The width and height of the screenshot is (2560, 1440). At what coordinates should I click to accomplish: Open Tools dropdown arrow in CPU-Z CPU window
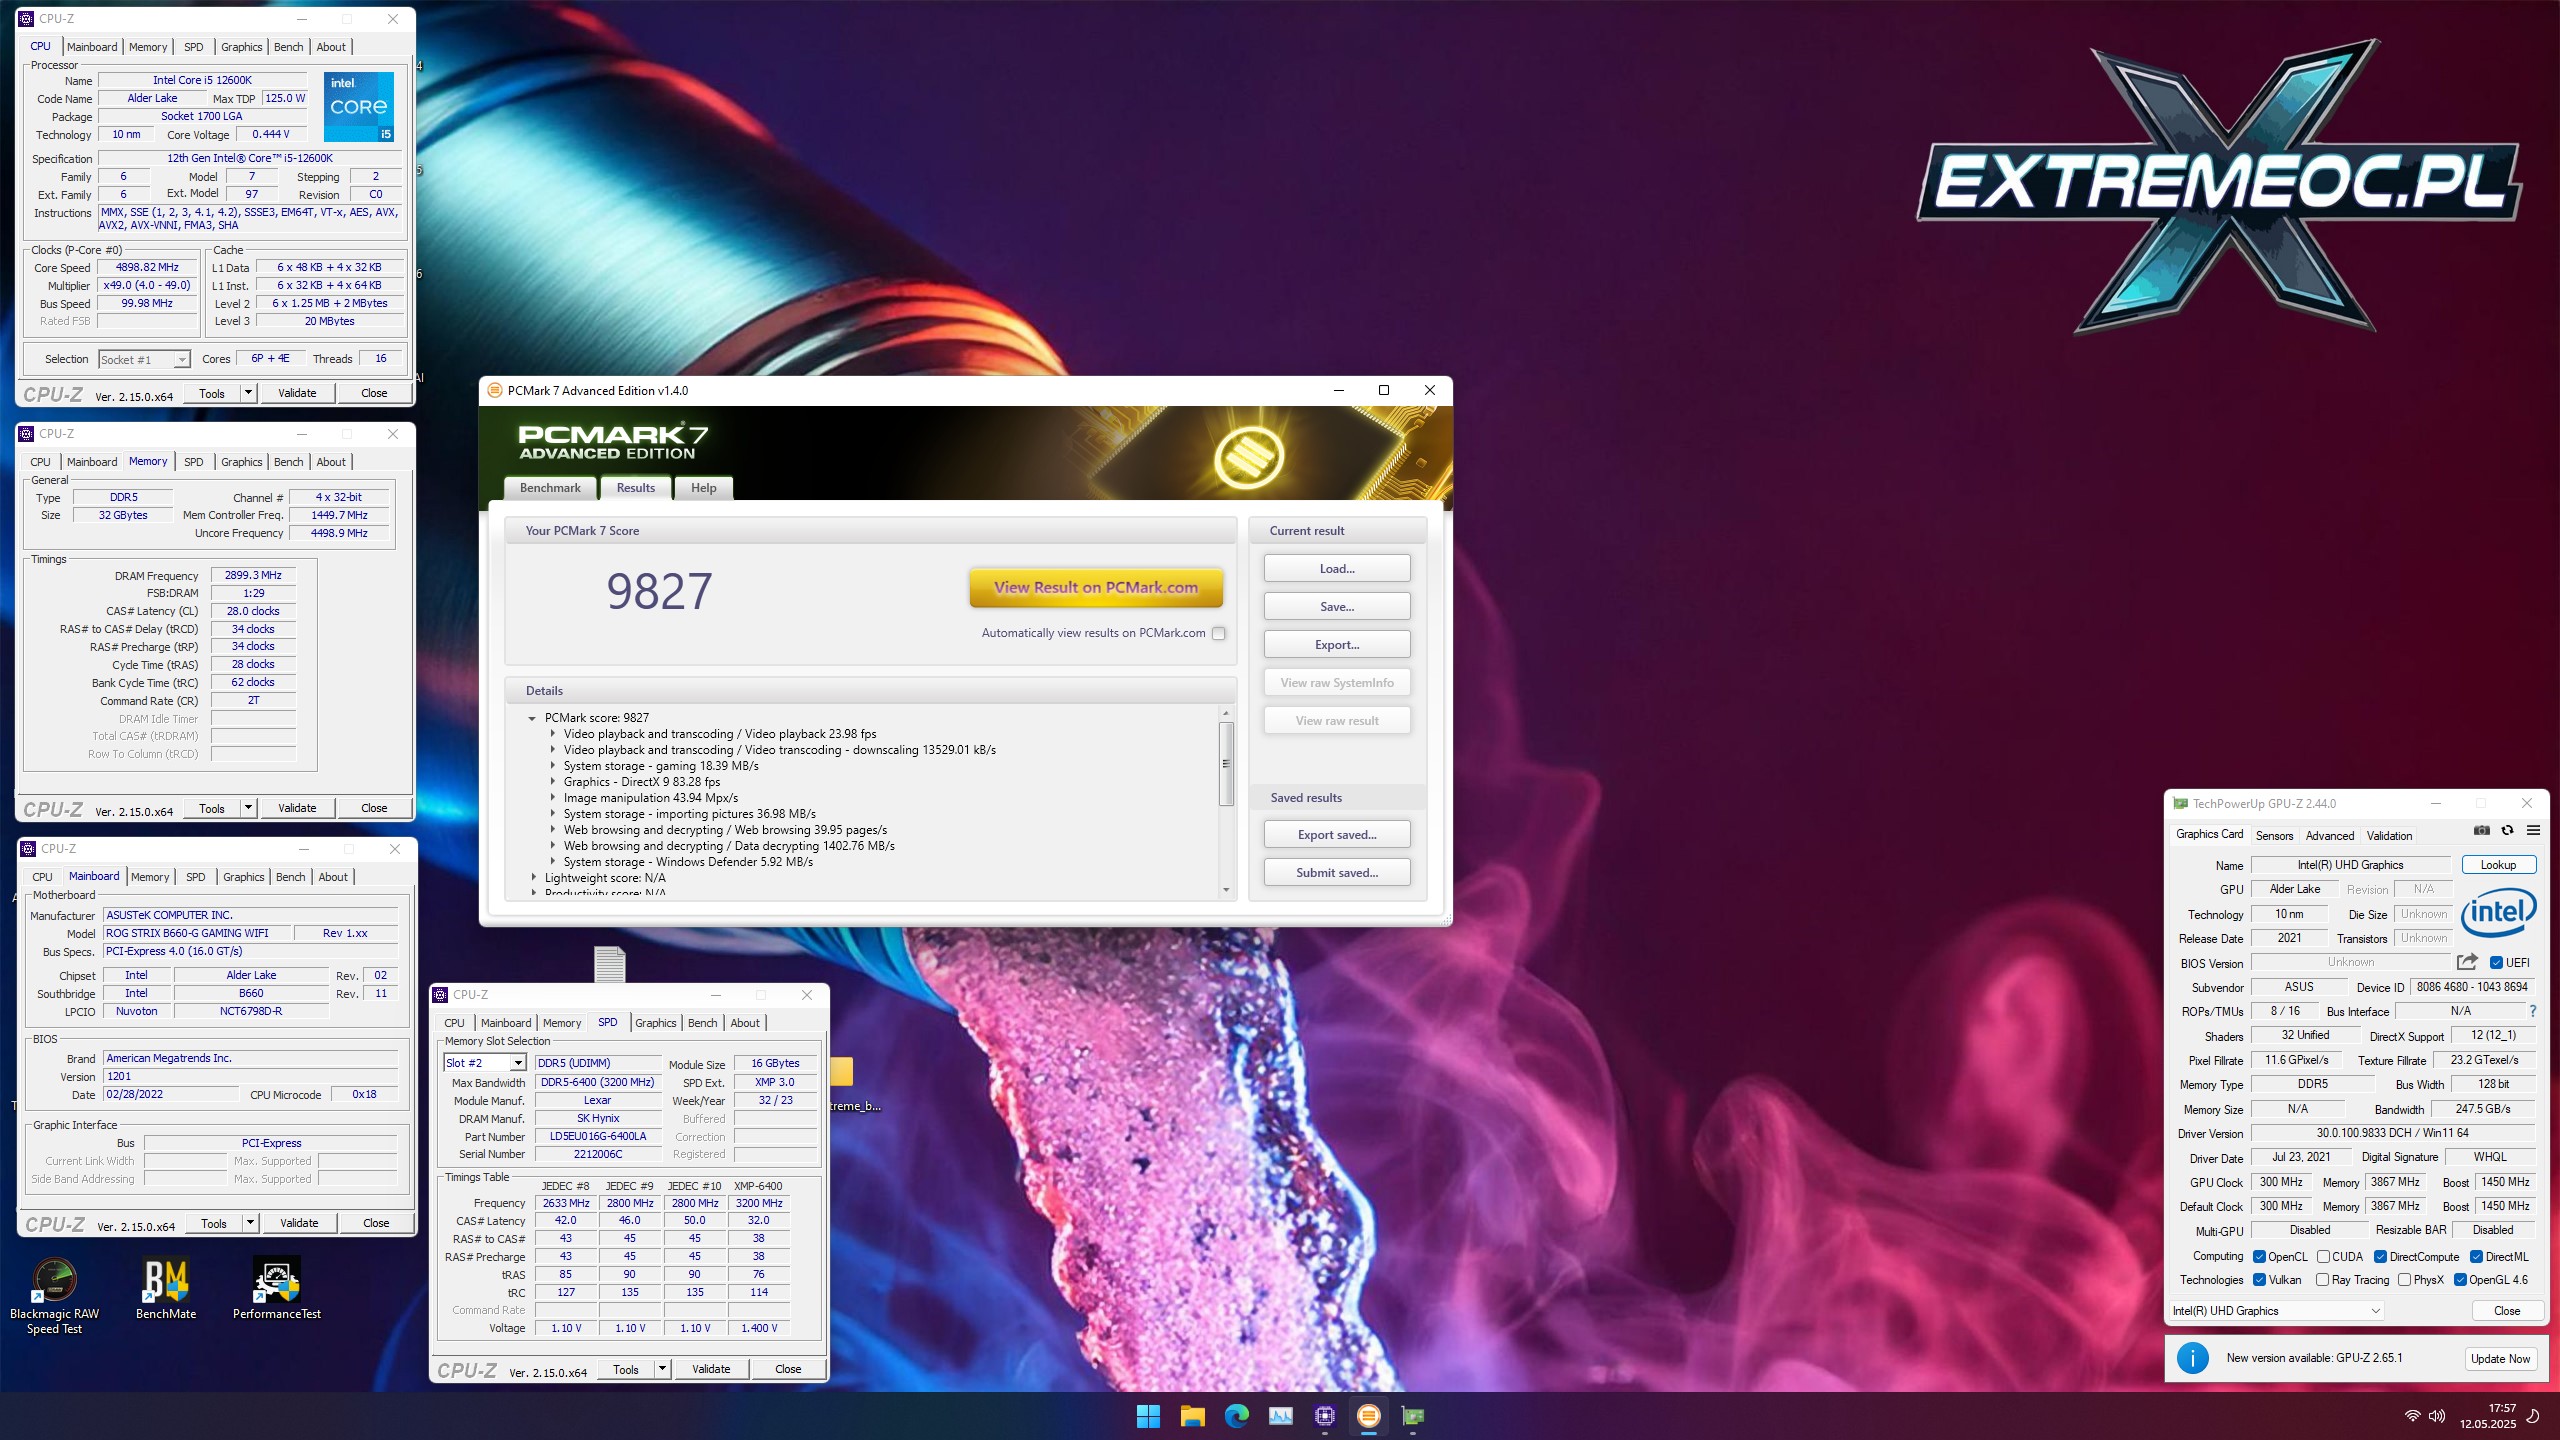click(x=249, y=393)
